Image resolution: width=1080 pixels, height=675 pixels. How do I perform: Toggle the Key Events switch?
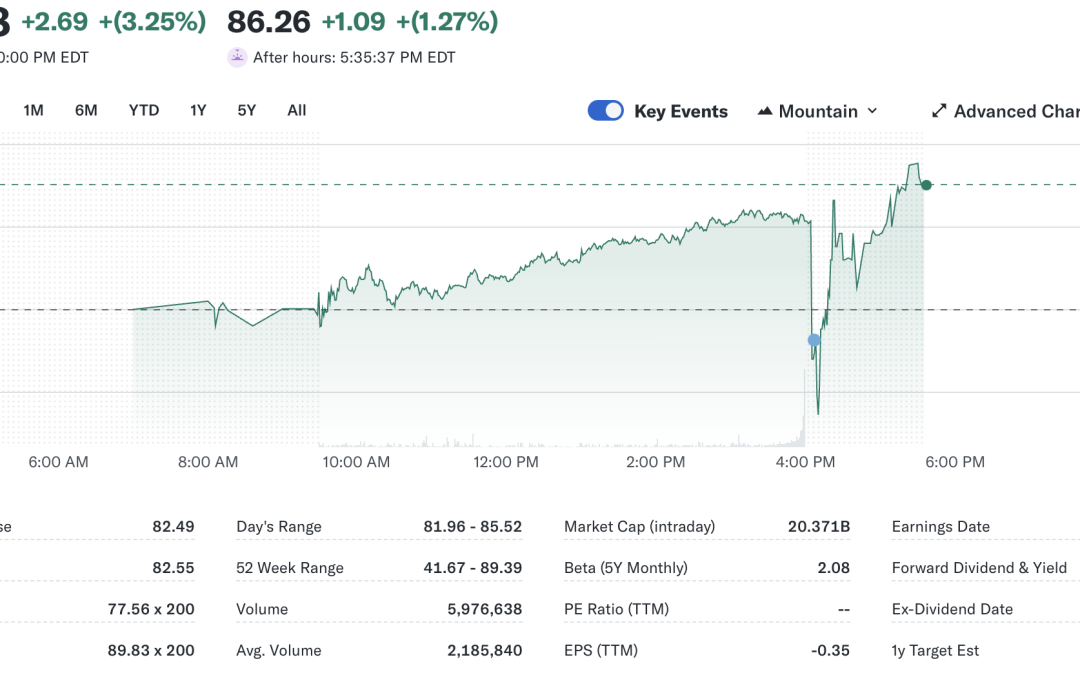click(x=606, y=111)
